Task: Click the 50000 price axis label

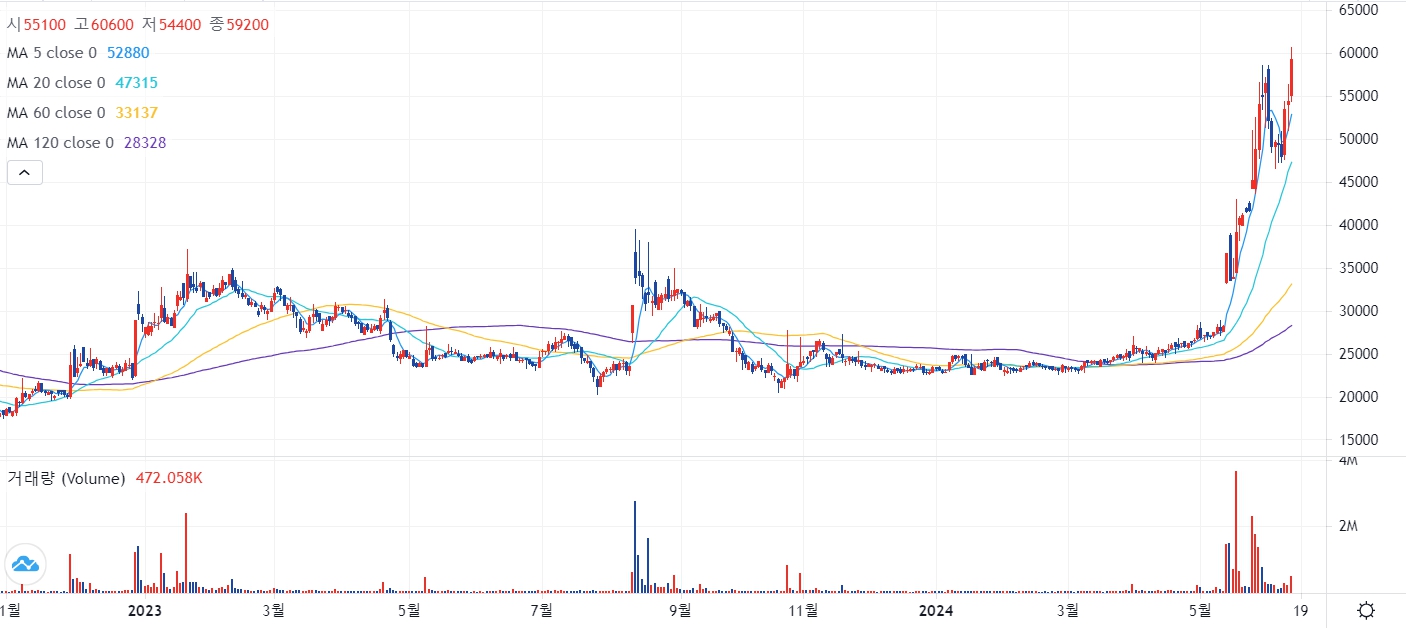Action: 1358,139
